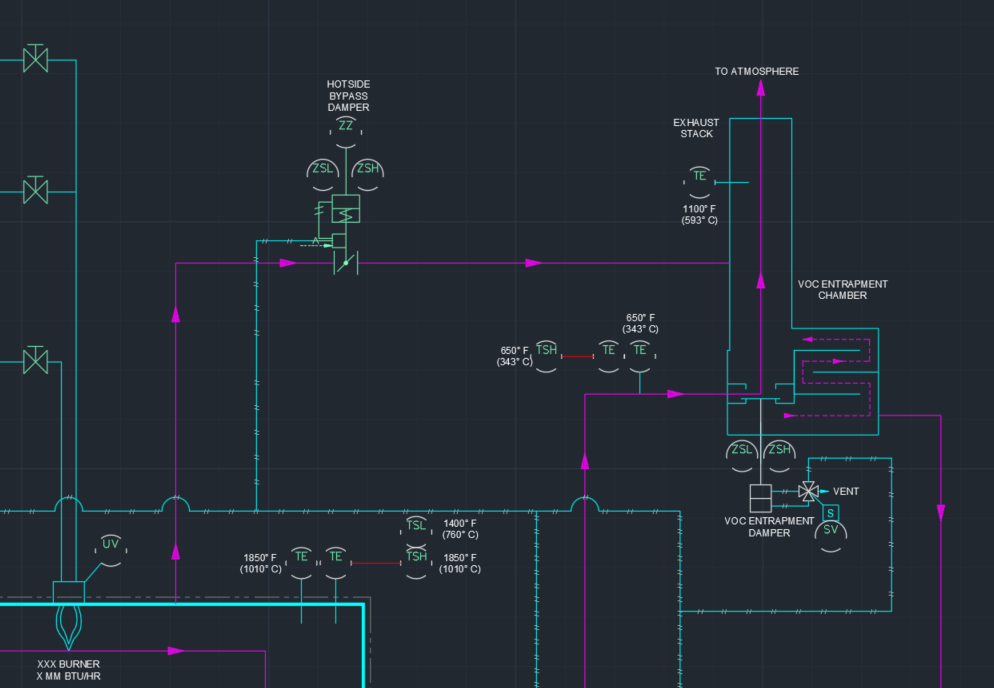
Task: Click the ZSH bubble above VOC Entrapment Damper
Action: click(x=779, y=456)
